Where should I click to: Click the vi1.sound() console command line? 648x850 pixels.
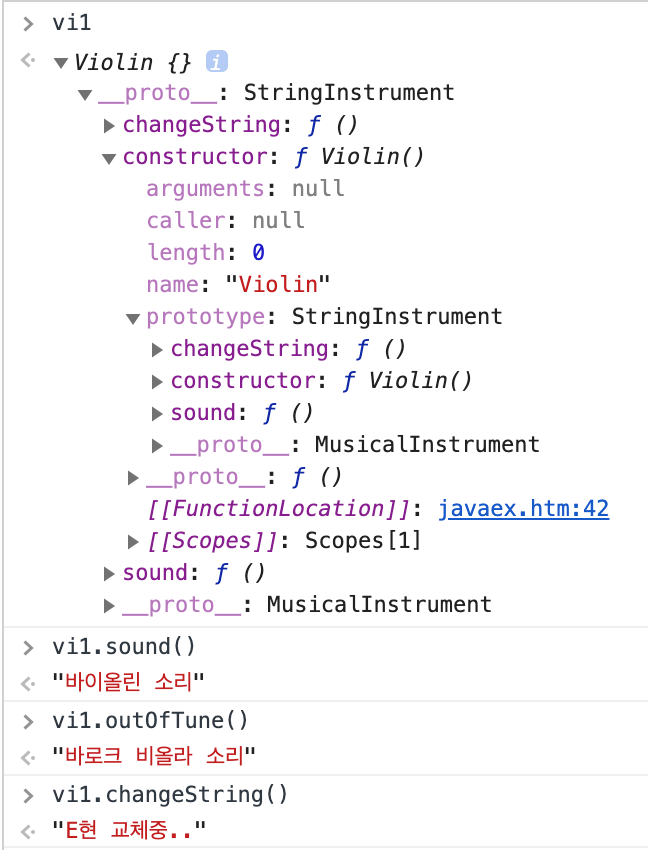click(124, 647)
